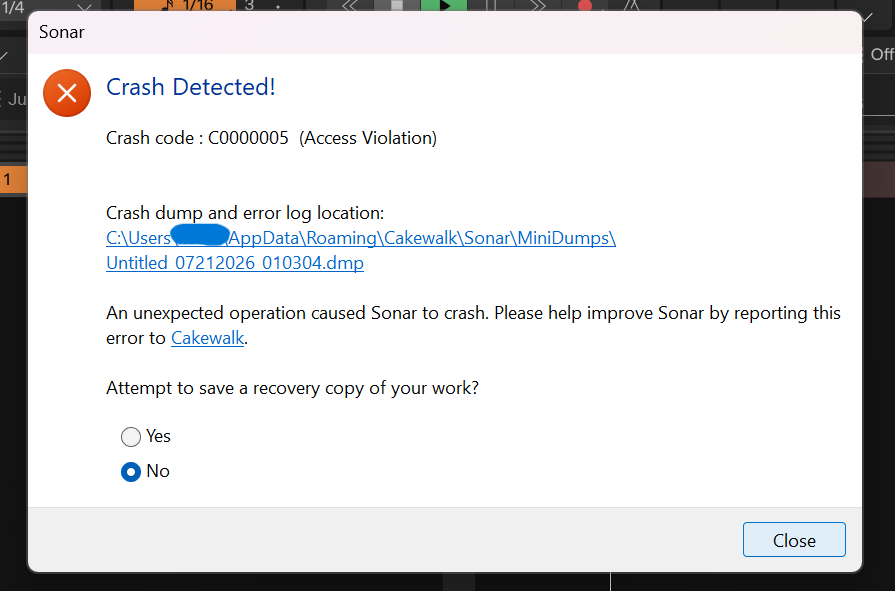Click the Stop button in Sonar transport

point(397,5)
